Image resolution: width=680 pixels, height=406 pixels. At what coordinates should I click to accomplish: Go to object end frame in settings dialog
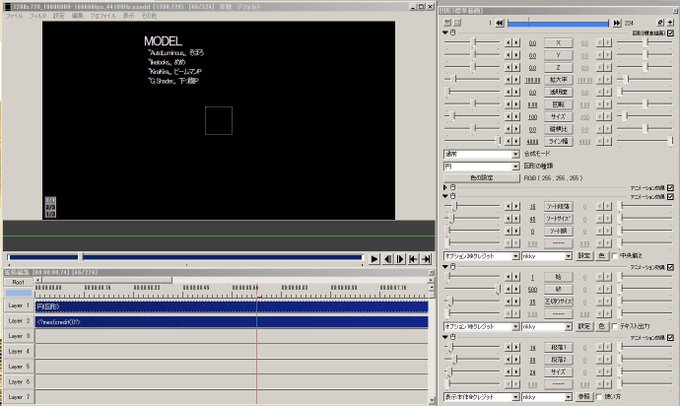617,23
